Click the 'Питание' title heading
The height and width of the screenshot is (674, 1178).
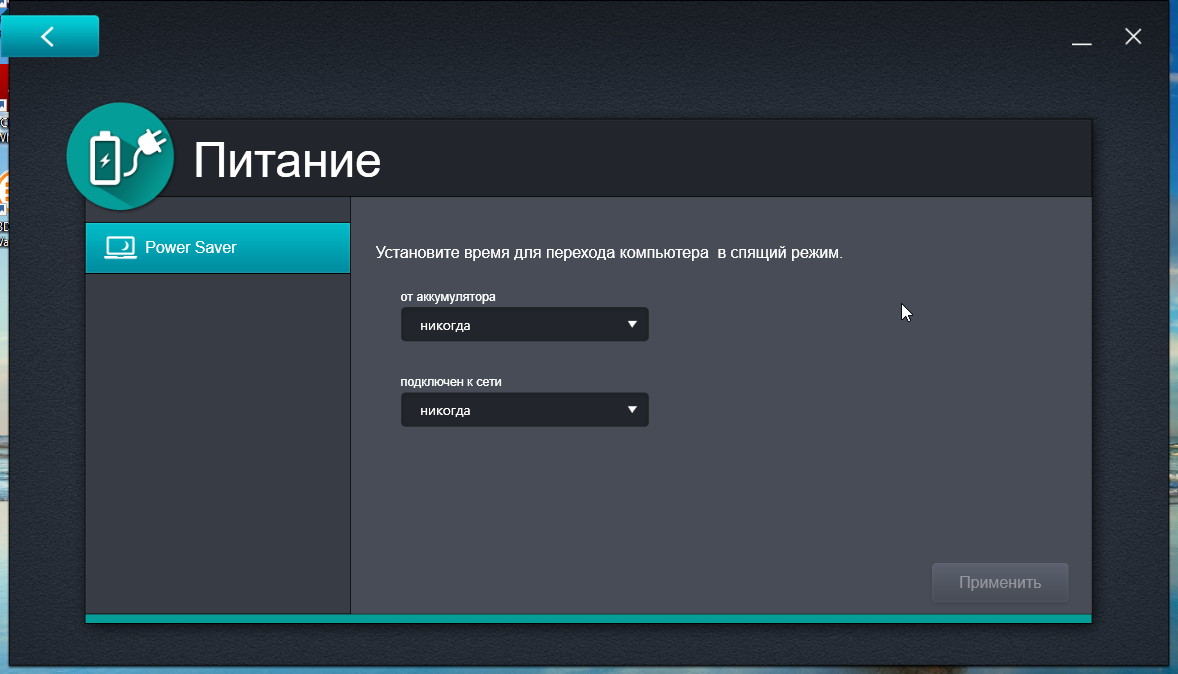287,160
